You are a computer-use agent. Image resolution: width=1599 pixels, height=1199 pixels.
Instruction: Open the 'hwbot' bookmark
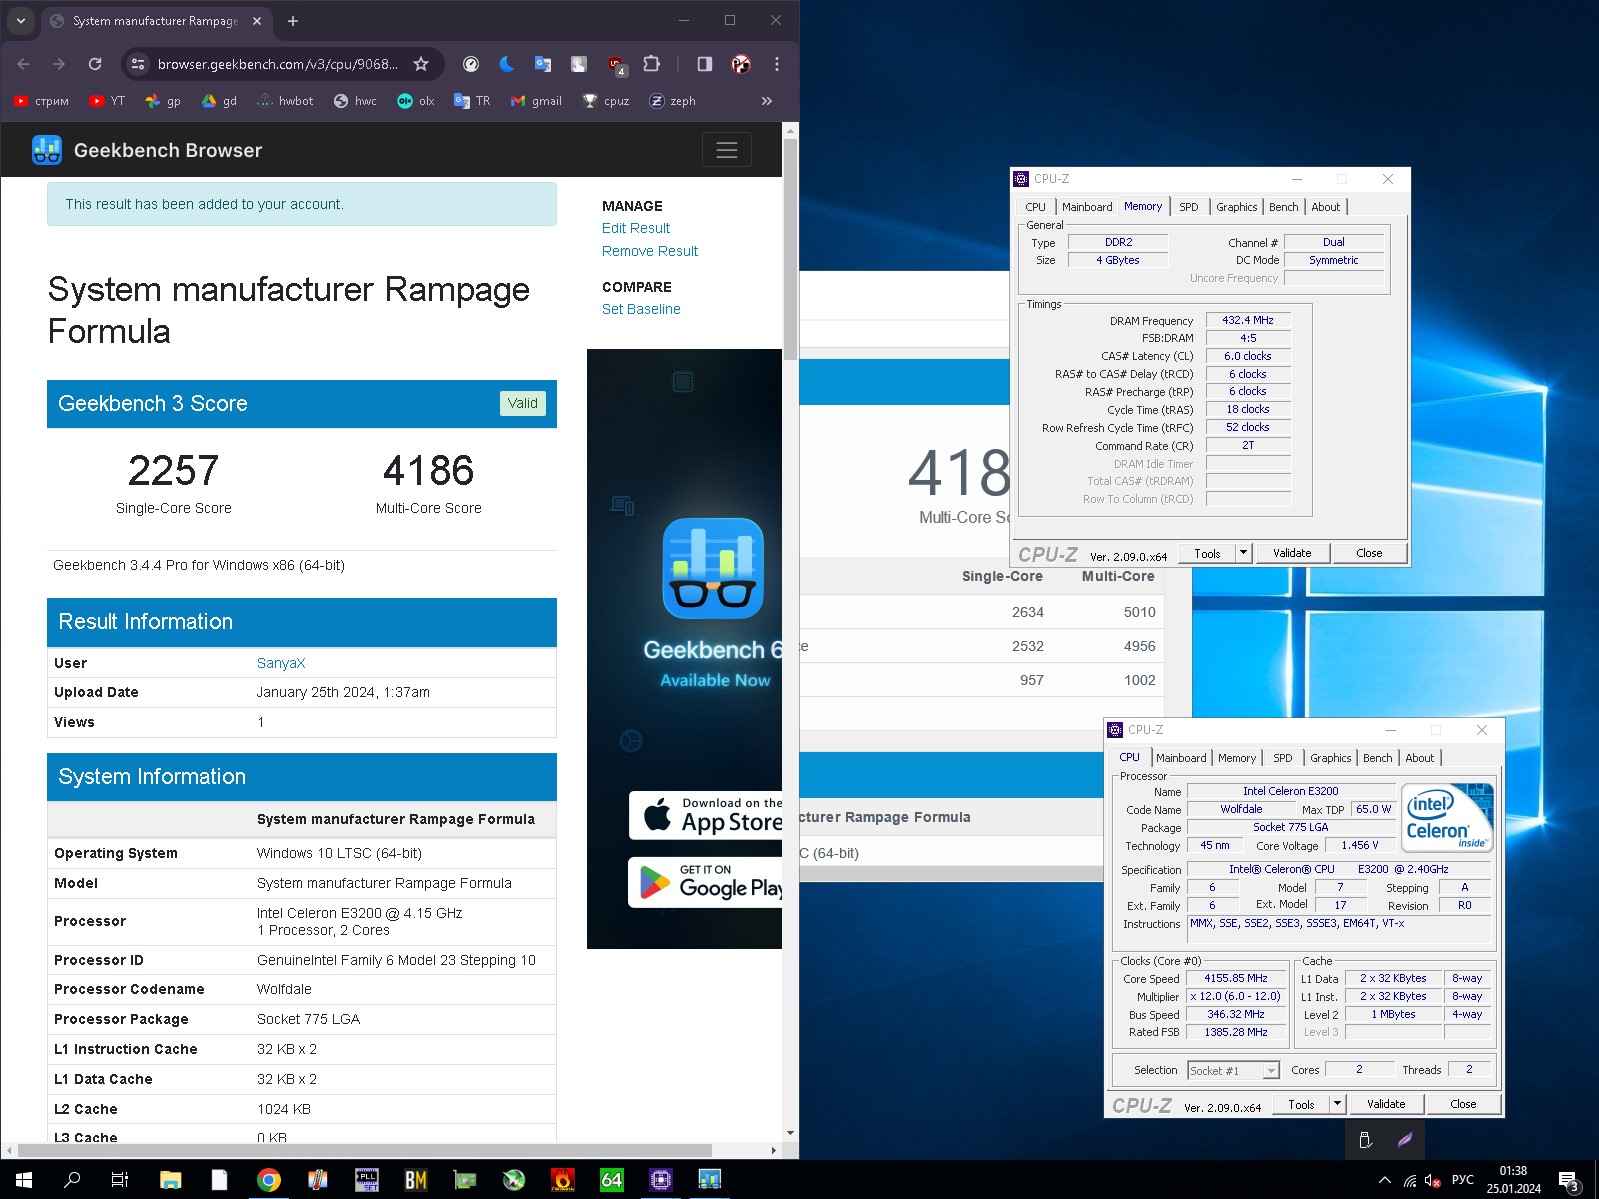(x=285, y=101)
